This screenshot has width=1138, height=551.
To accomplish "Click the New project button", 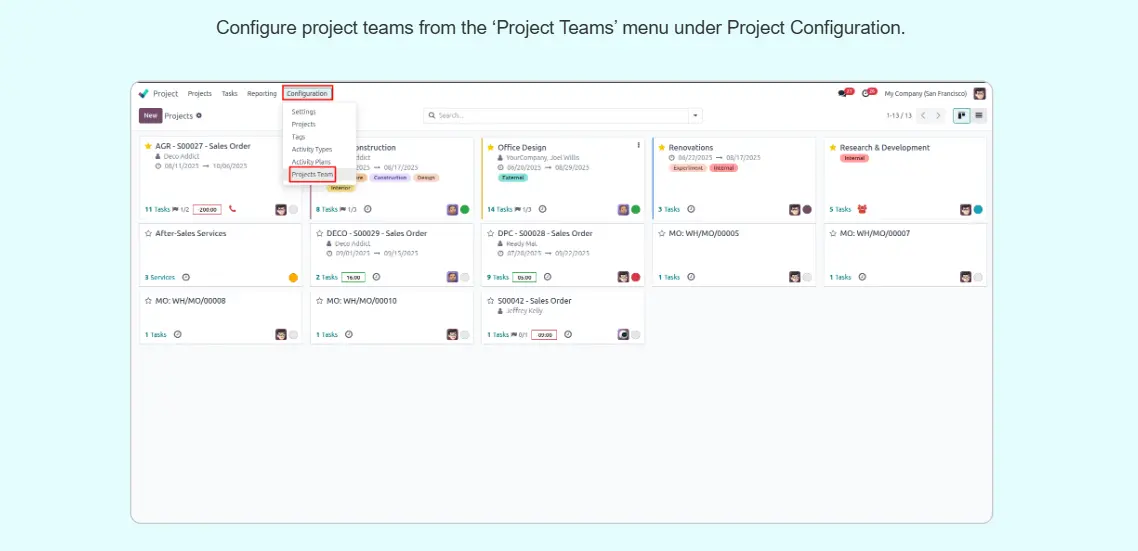I will coord(150,116).
